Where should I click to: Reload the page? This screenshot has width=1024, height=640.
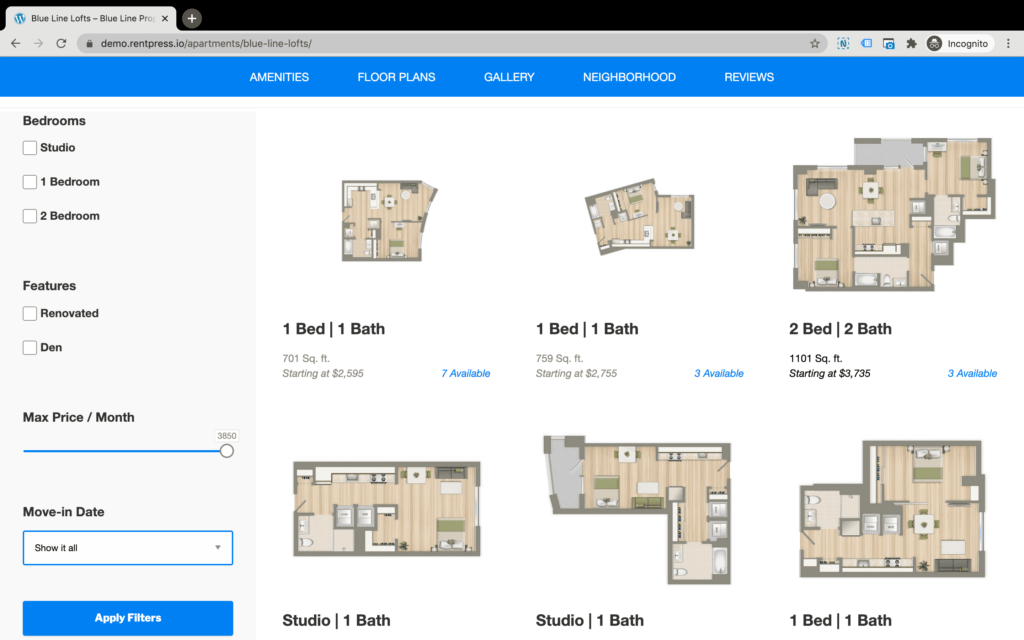pyautogui.click(x=61, y=44)
